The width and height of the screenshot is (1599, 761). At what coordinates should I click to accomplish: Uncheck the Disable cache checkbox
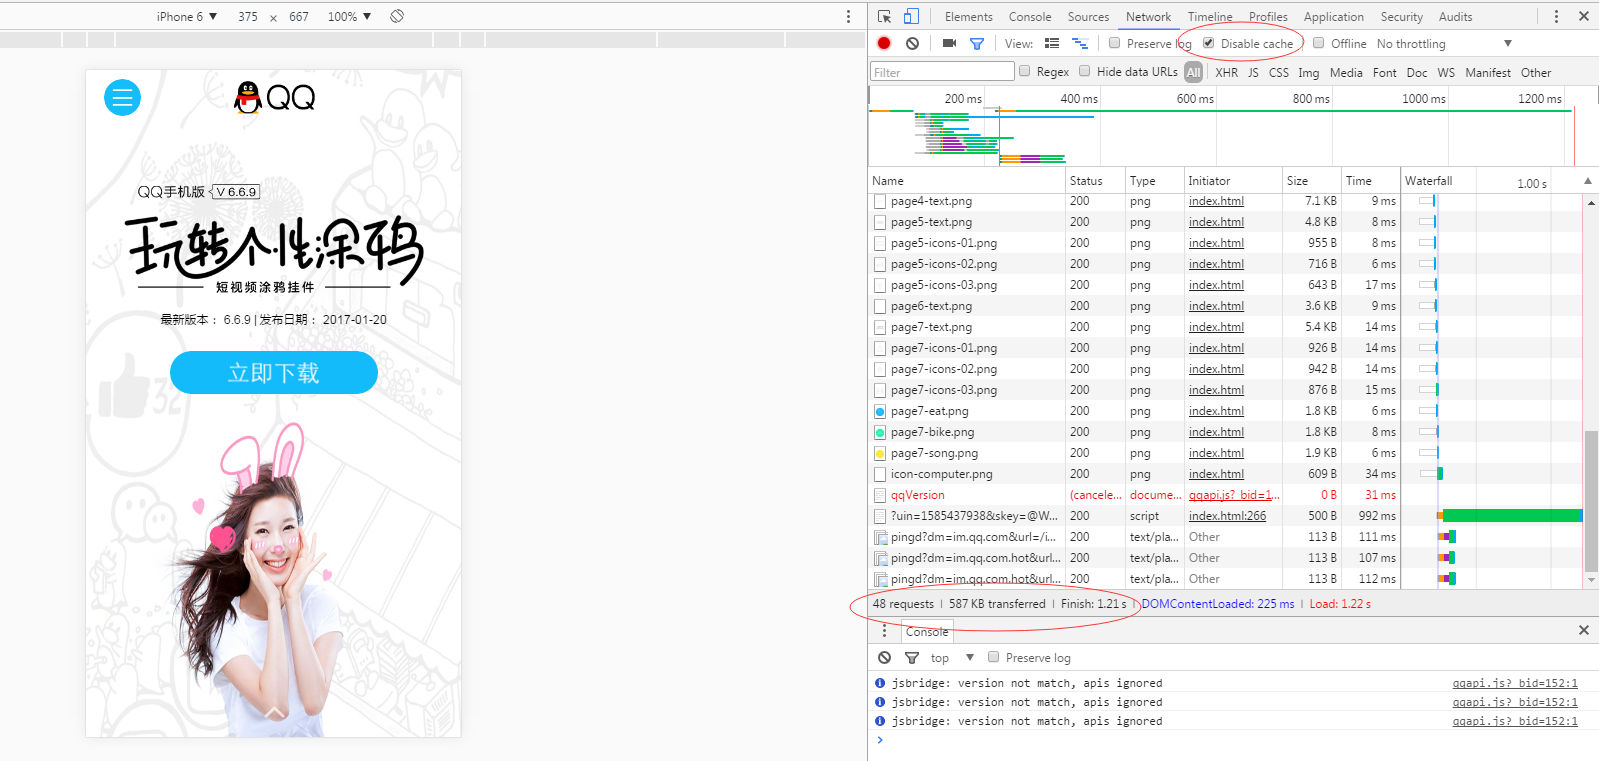coord(1208,43)
